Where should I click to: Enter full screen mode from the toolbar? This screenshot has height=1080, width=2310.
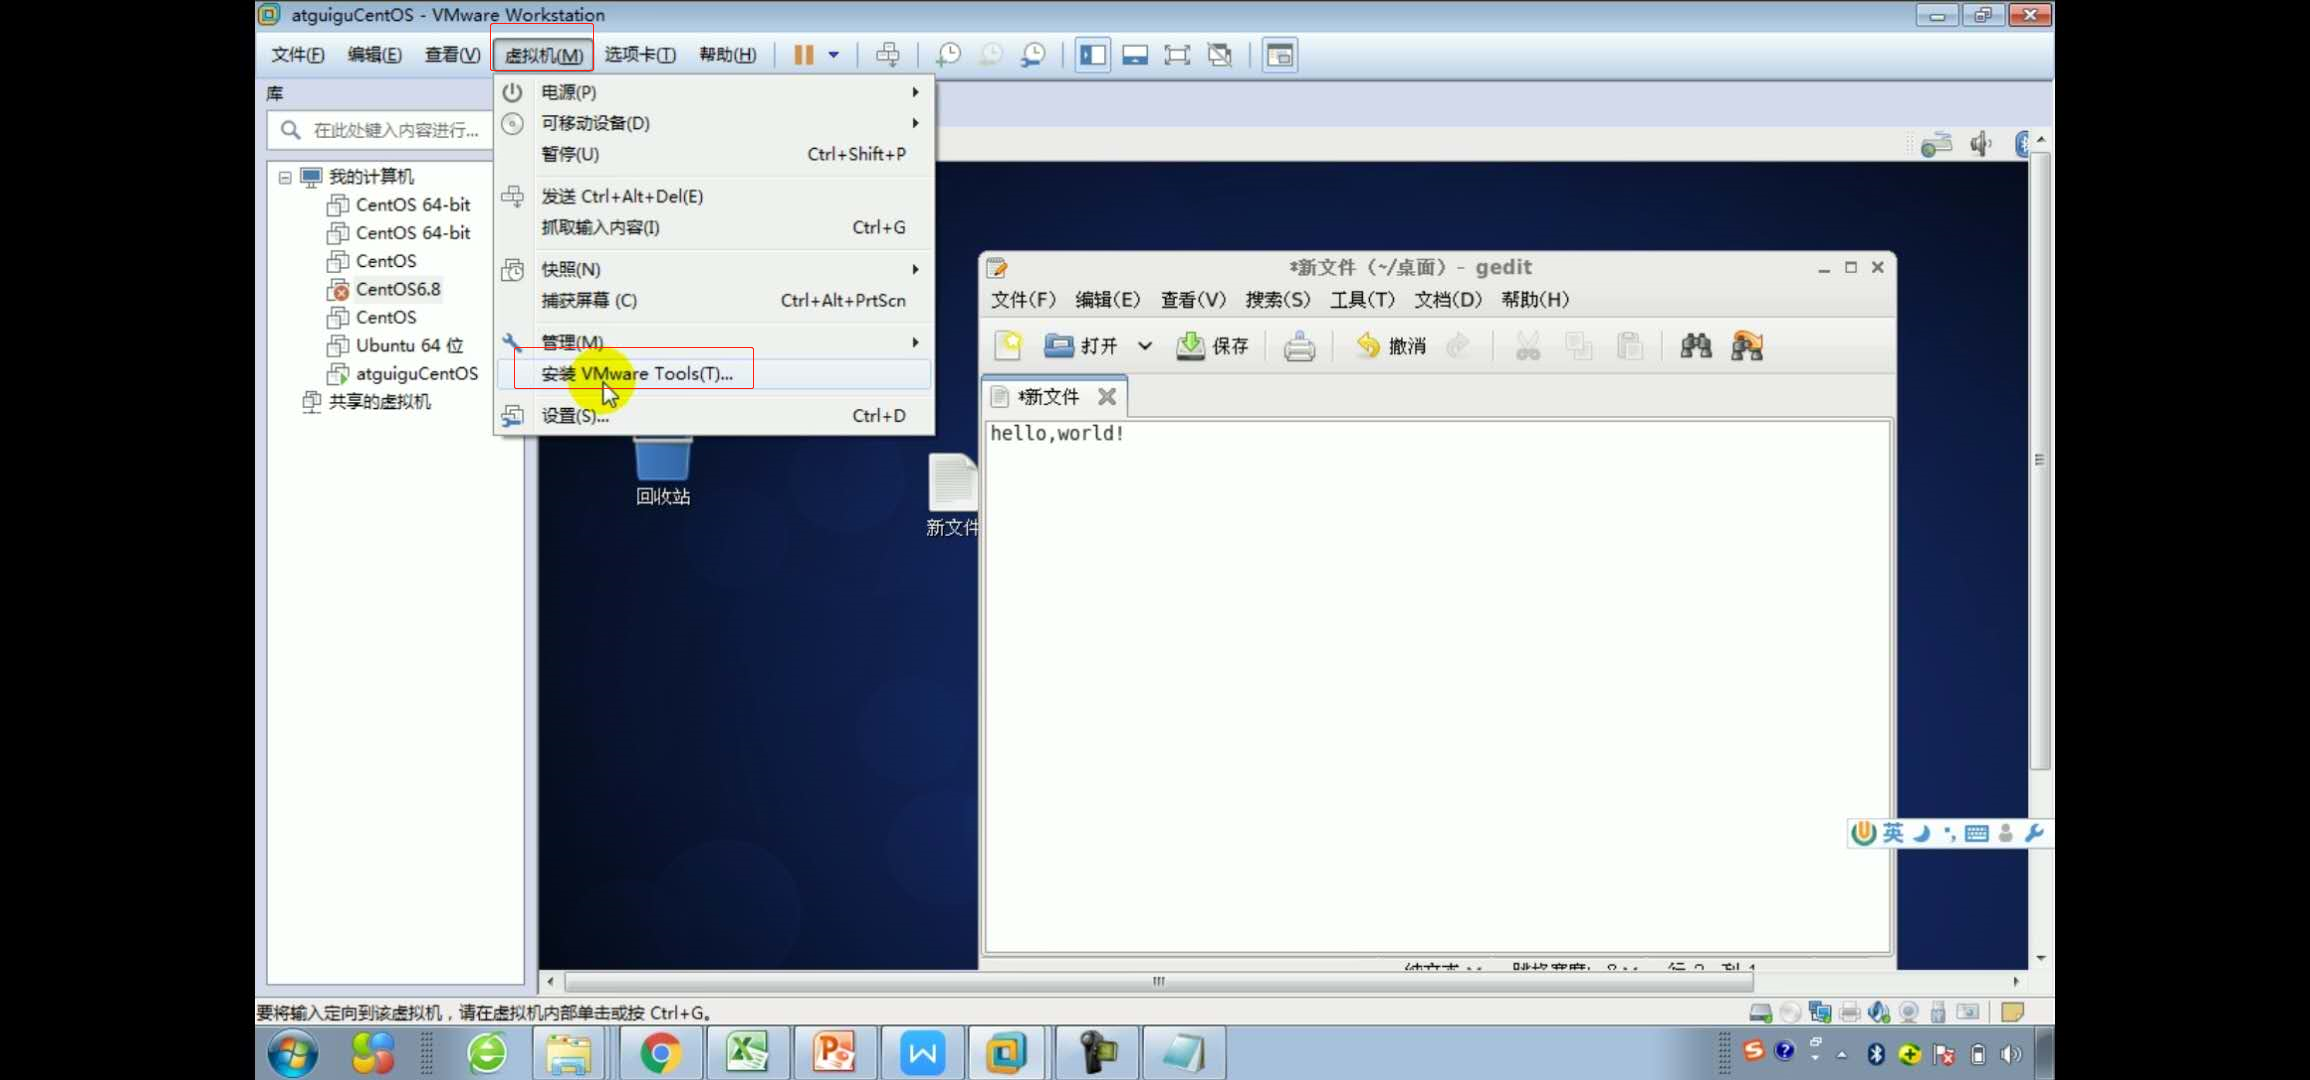[1177, 55]
